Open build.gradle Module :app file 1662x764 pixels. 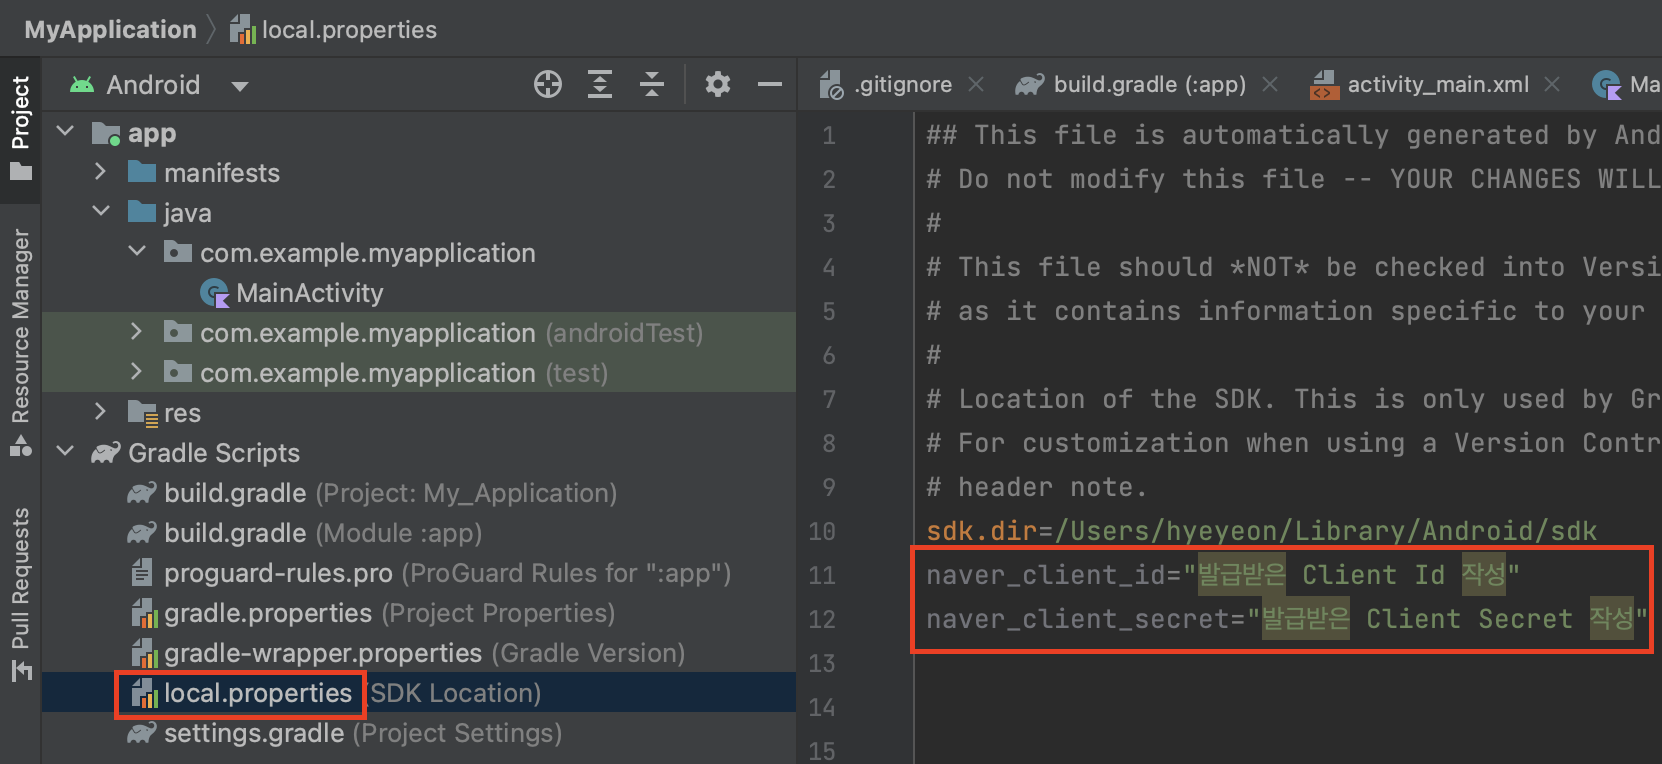323,533
